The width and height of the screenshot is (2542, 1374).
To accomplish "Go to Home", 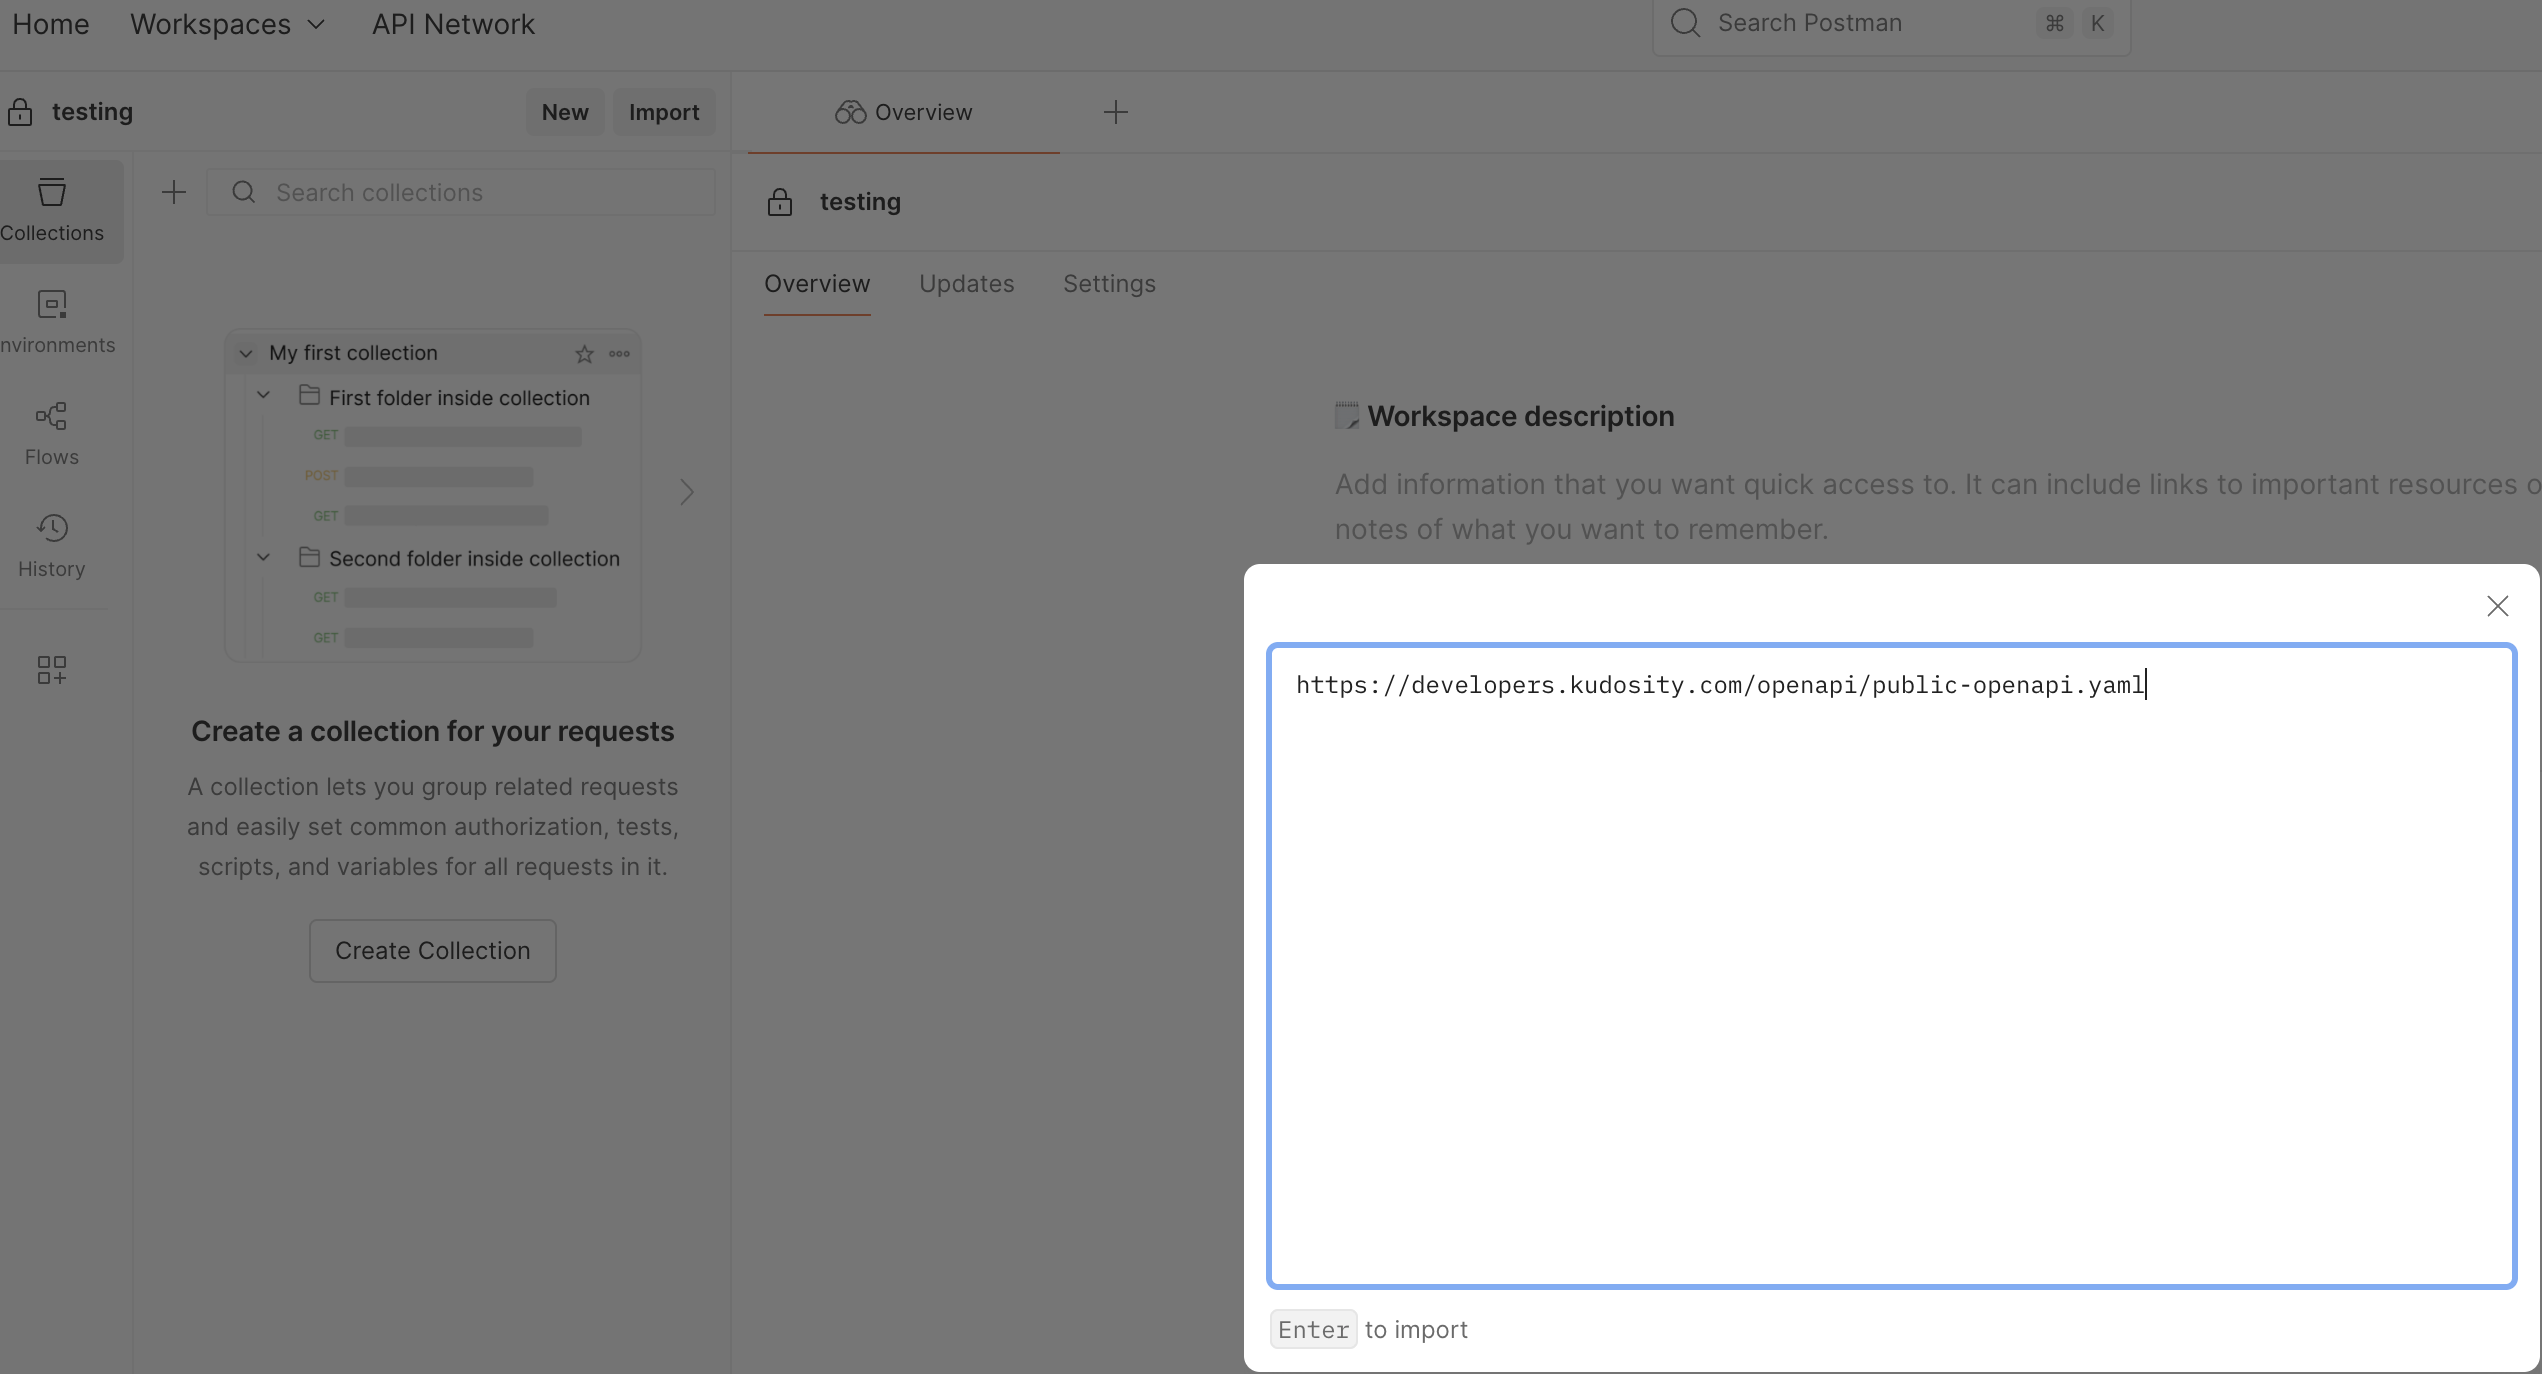I will (50, 24).
